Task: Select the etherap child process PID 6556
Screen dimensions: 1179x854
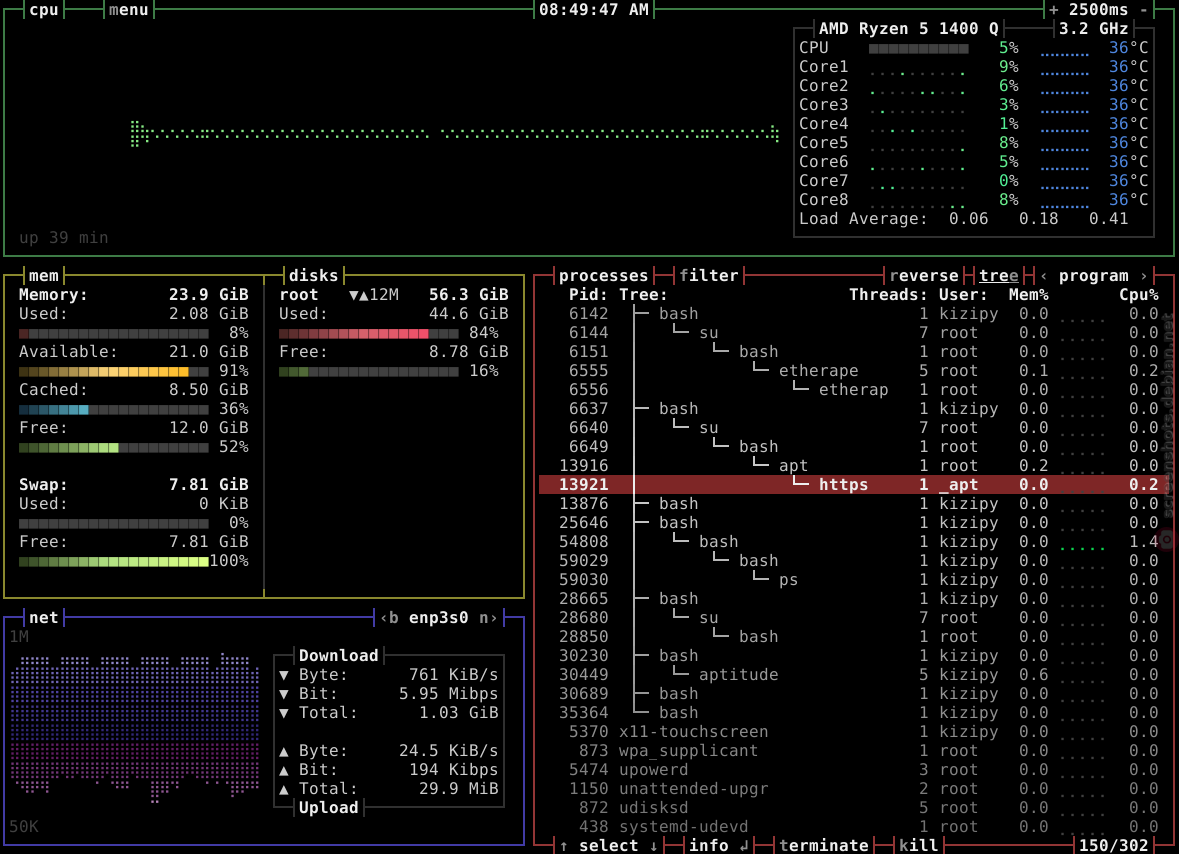Action: (849, 390)
